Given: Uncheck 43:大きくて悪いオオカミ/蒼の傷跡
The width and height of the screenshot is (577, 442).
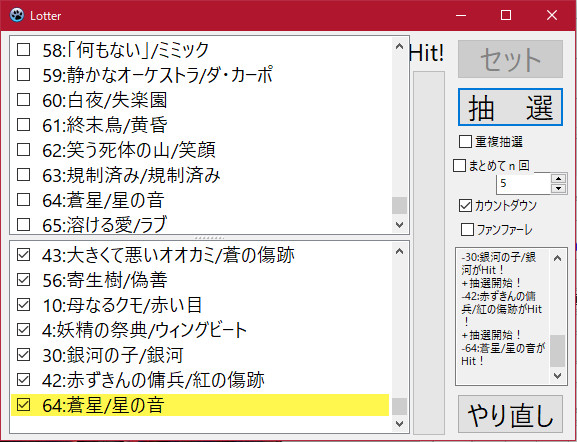Looking at the screenshot, I should pyautogui.click(x=24, y=254).
